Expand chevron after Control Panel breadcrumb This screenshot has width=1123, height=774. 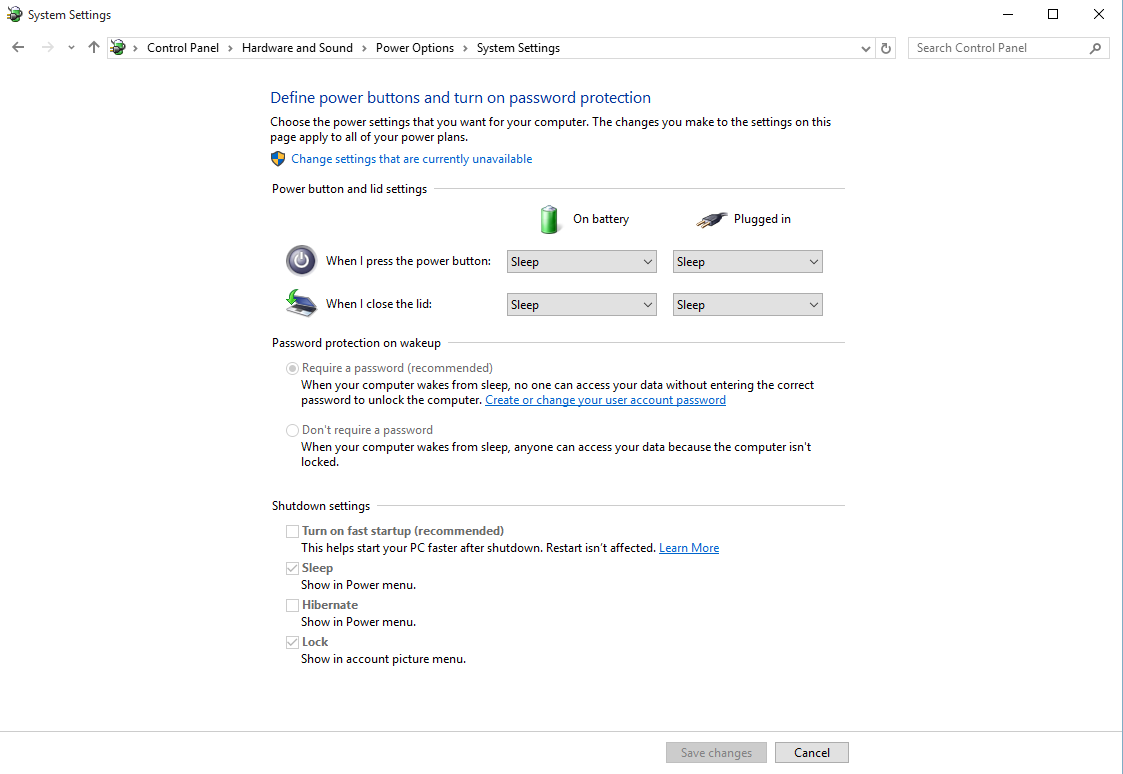tap(230, 48)
